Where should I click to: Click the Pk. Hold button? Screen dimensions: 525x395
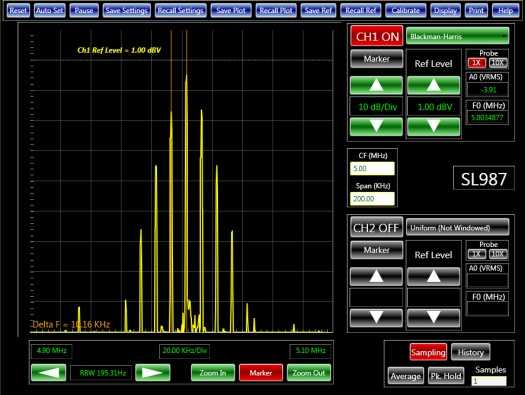pos(446,376)
